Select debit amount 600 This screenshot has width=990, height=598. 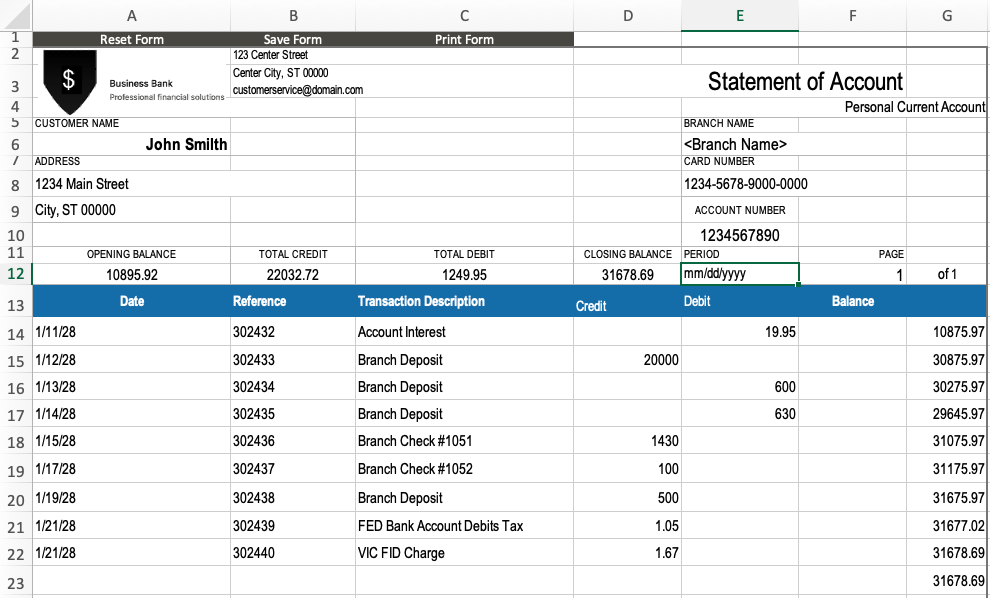pyautogui.click(x=740, y=386)
